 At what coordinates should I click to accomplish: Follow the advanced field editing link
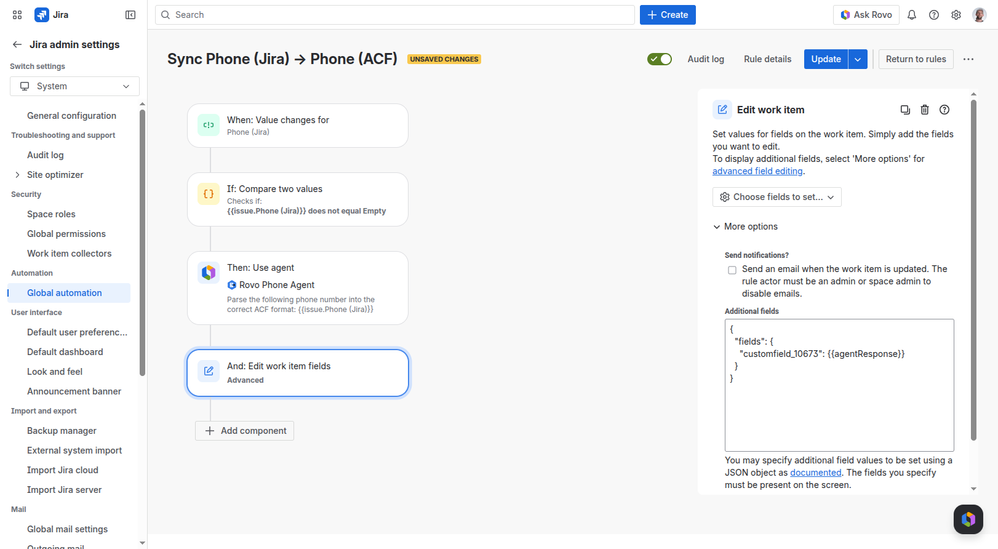757,171
